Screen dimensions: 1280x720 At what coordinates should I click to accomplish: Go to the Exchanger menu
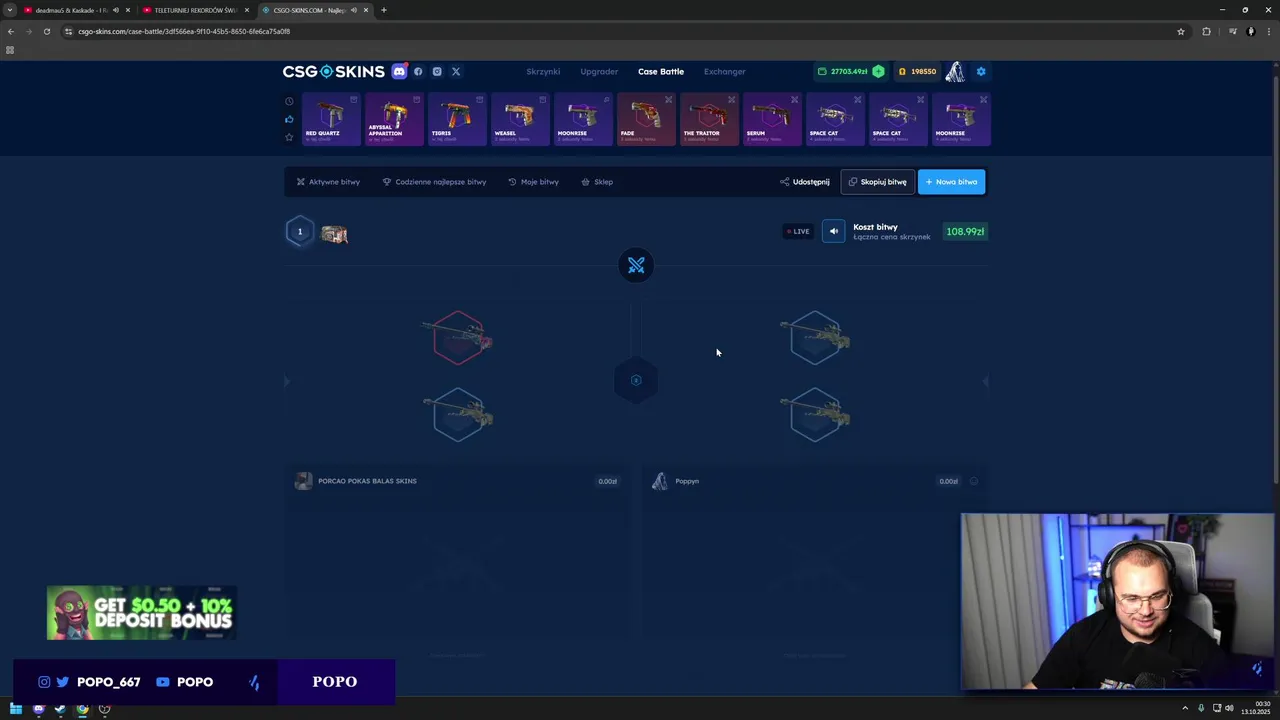(724, 71)
